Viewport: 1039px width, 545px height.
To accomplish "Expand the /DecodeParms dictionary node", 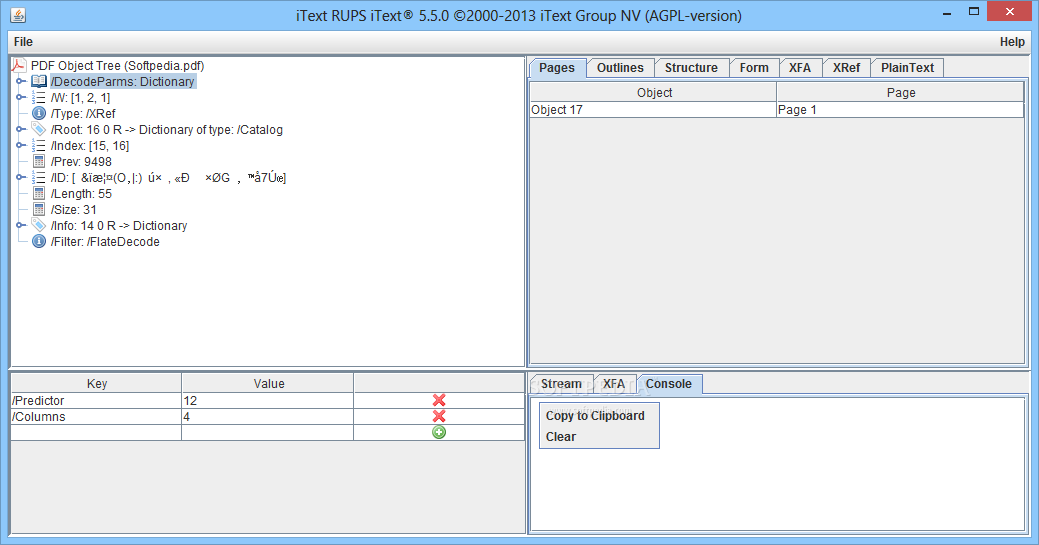I will point(21,81).
